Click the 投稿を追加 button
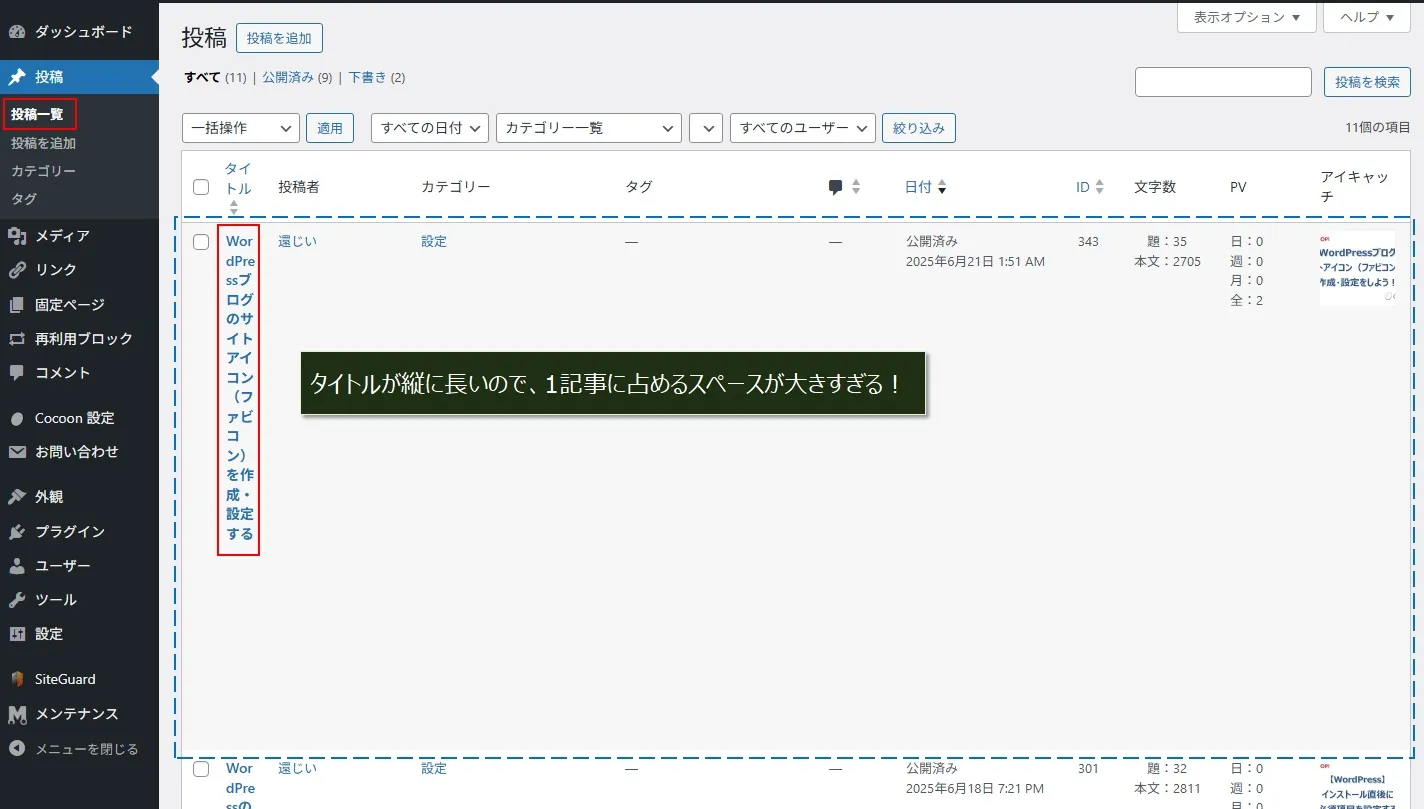The height and width of the screenshot is (809, 1424). pos(278,38)
